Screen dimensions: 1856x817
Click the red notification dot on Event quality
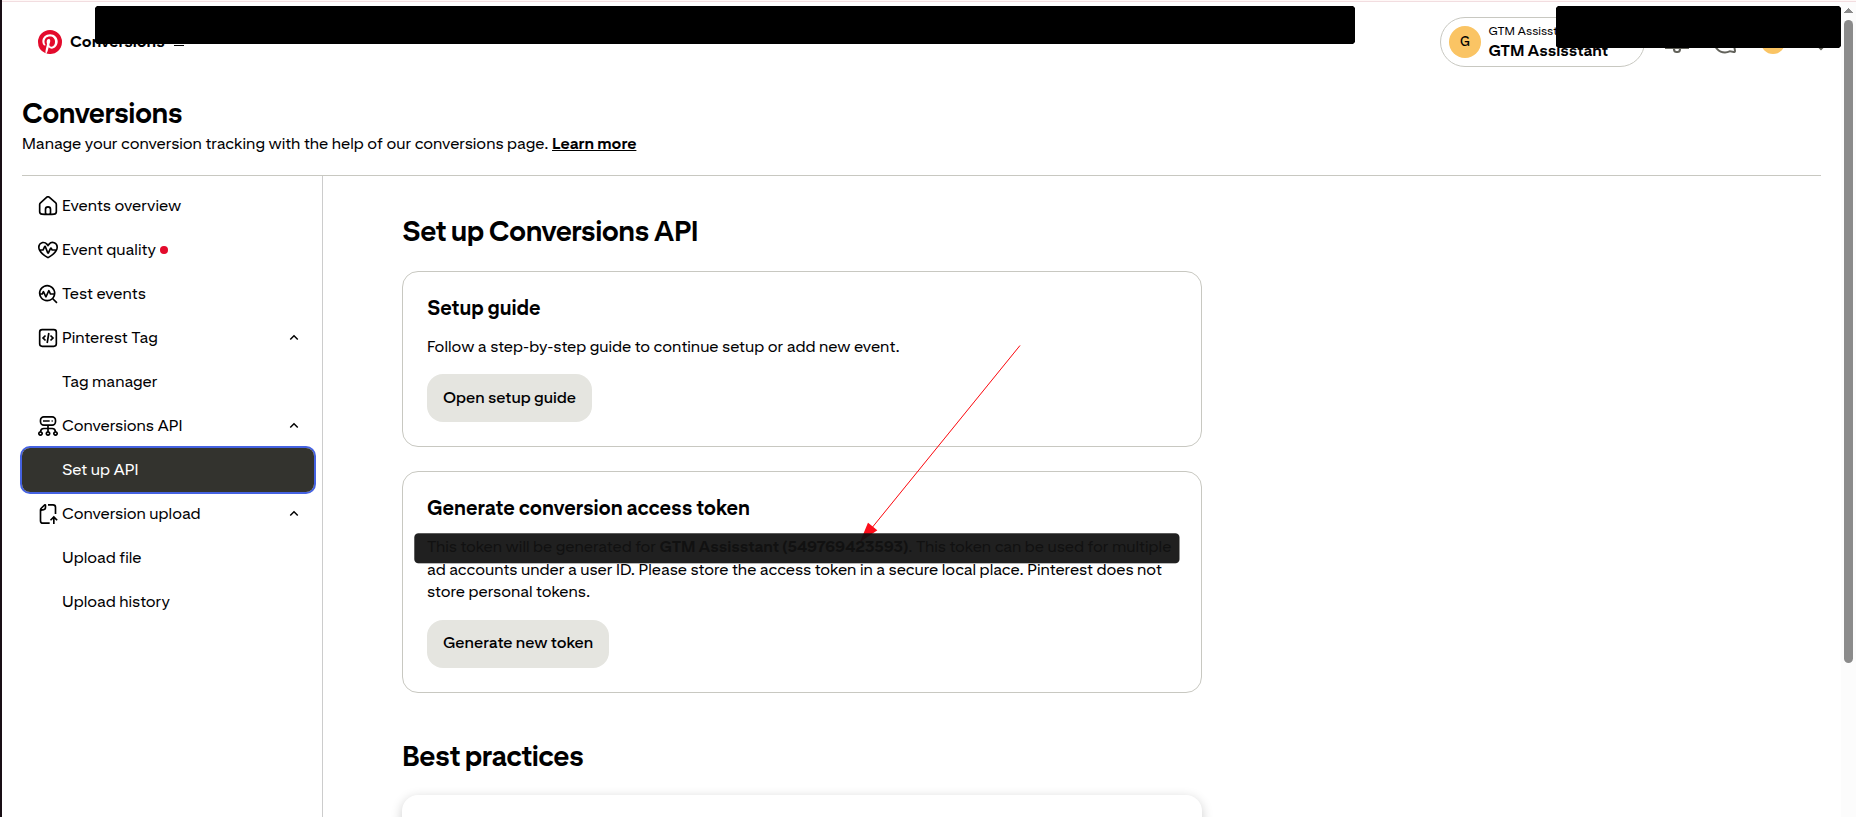tap(164, 250)
